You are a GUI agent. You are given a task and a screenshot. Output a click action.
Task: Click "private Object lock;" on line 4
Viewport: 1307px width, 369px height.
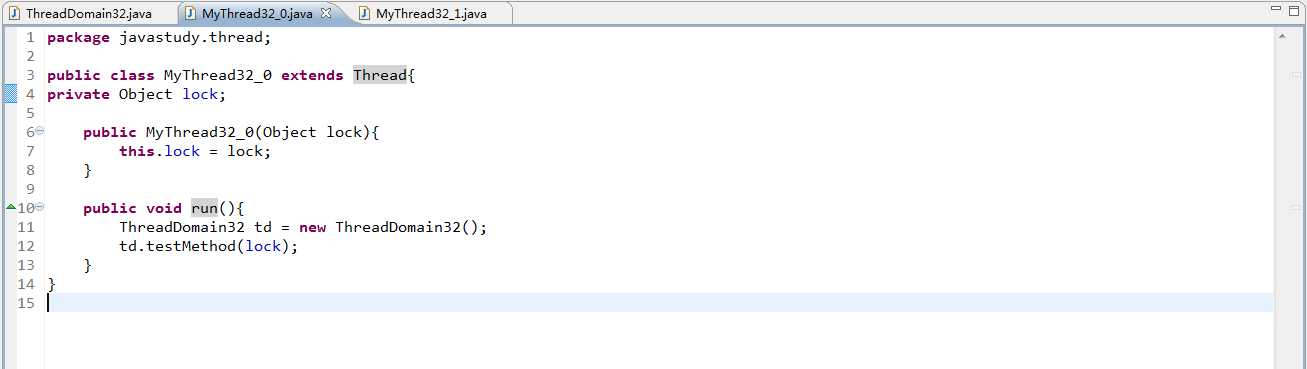point(137,94)
